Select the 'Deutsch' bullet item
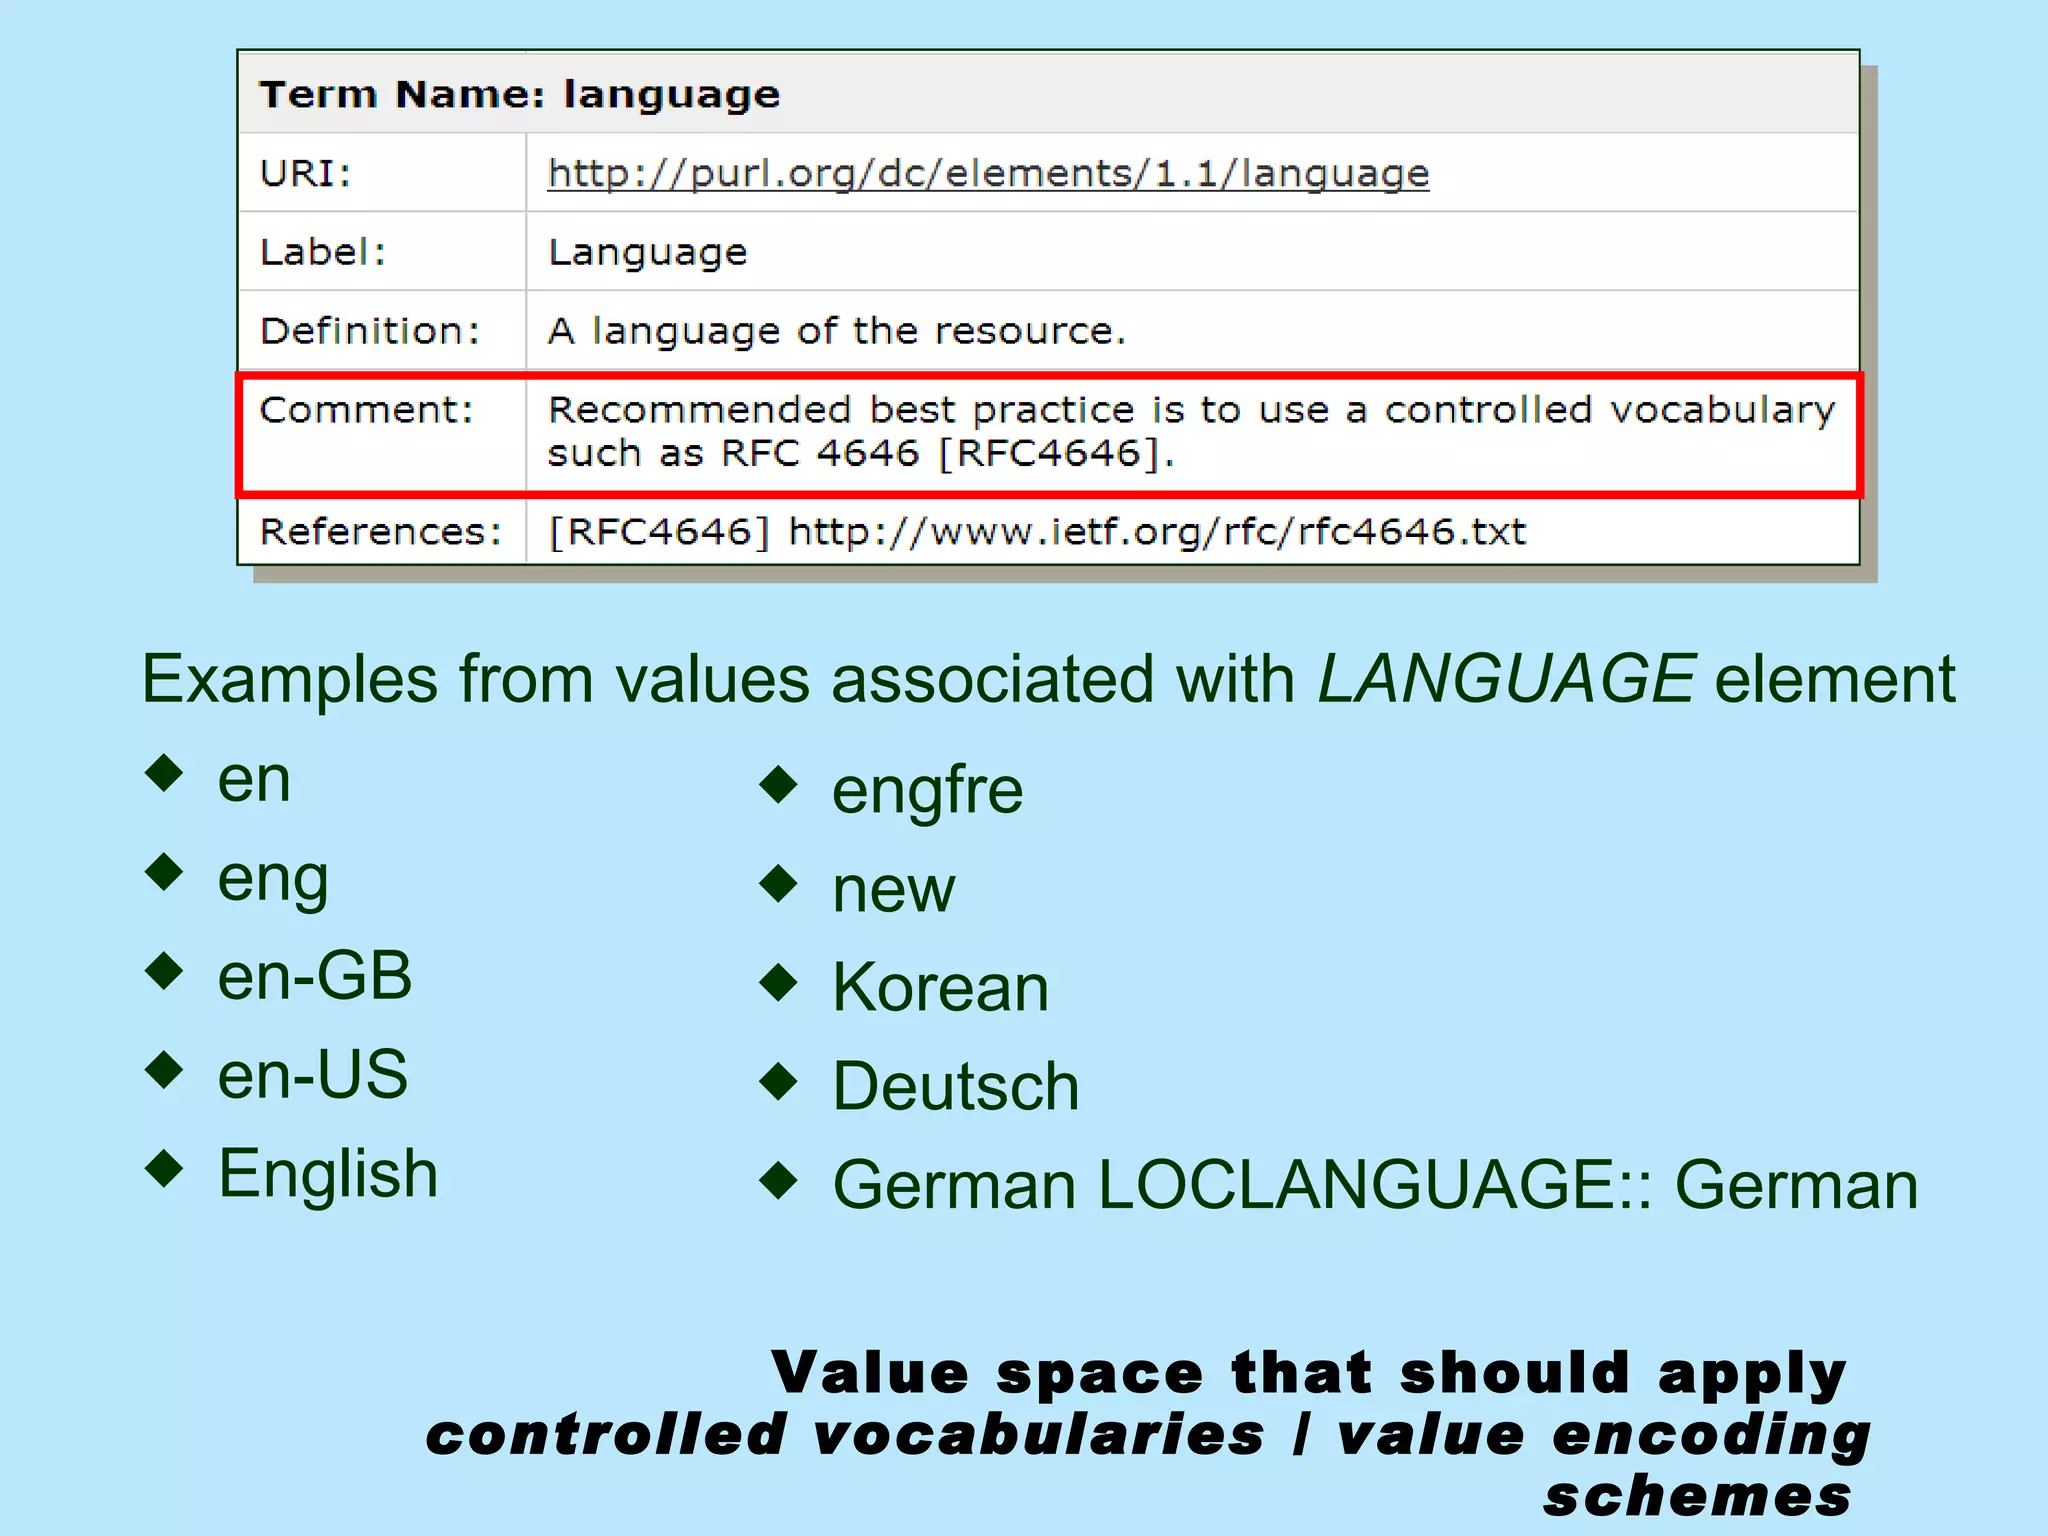Image resolution: width=2048 pixels, height=1536 pixels. [956, 1087]
